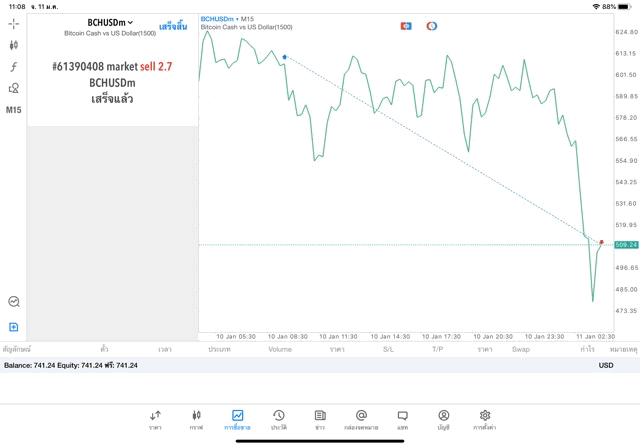Open the chart search icon in sidebar

(14, 301)
